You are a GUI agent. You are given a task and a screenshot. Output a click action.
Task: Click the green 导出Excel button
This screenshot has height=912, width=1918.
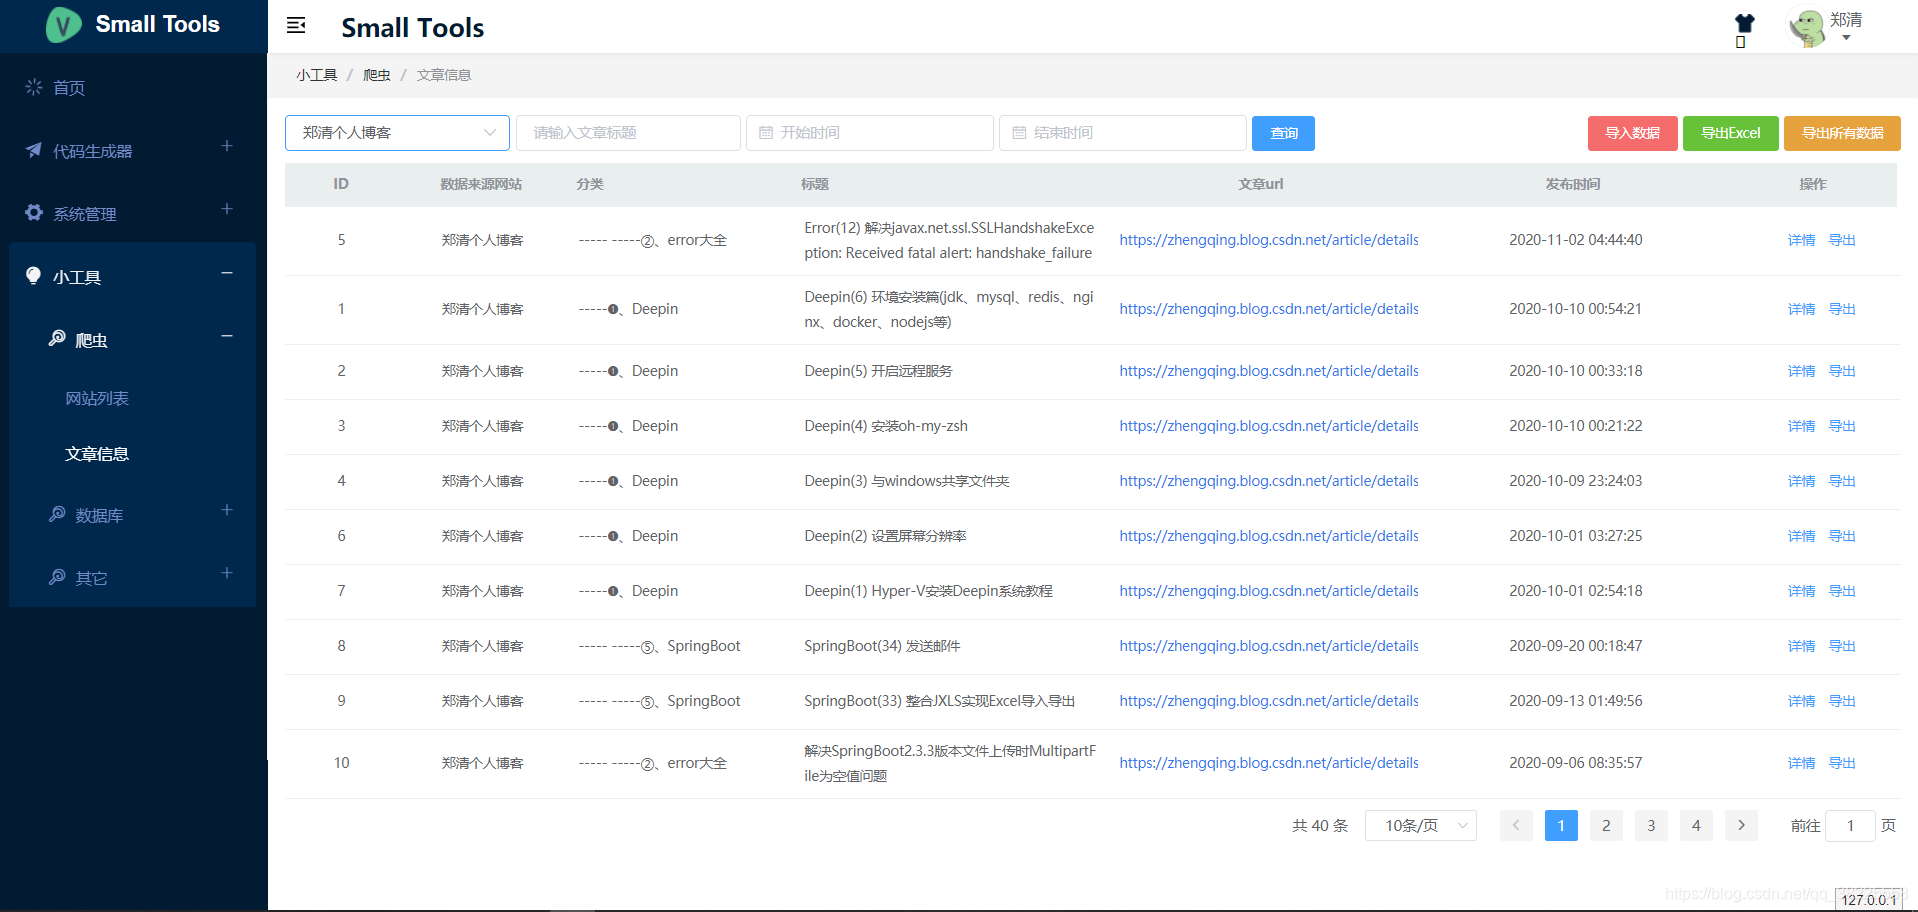[1731, 133]
